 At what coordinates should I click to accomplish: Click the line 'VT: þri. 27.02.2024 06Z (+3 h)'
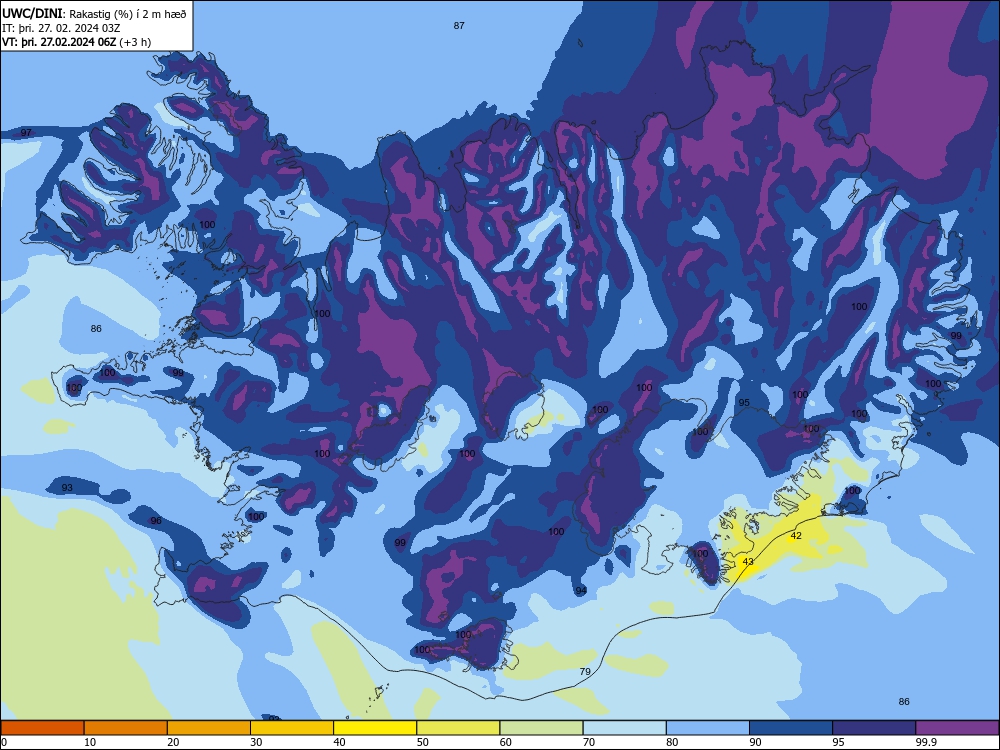coord(77,42)
